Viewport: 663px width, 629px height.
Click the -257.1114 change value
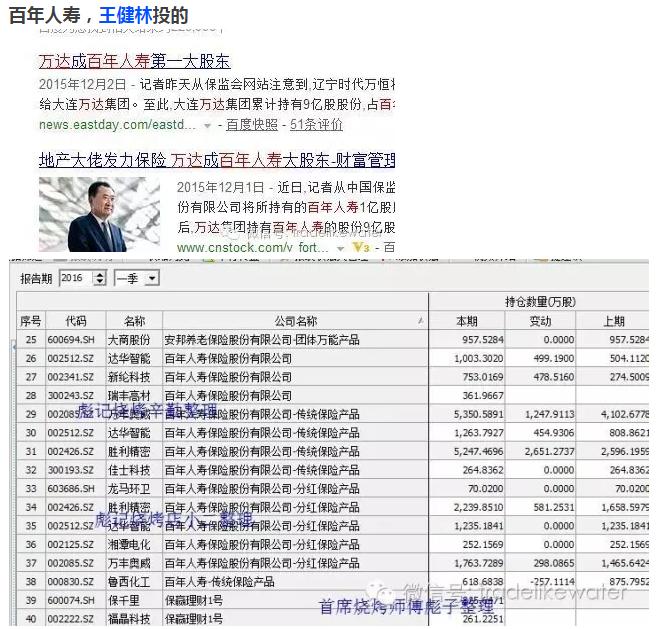552,582
